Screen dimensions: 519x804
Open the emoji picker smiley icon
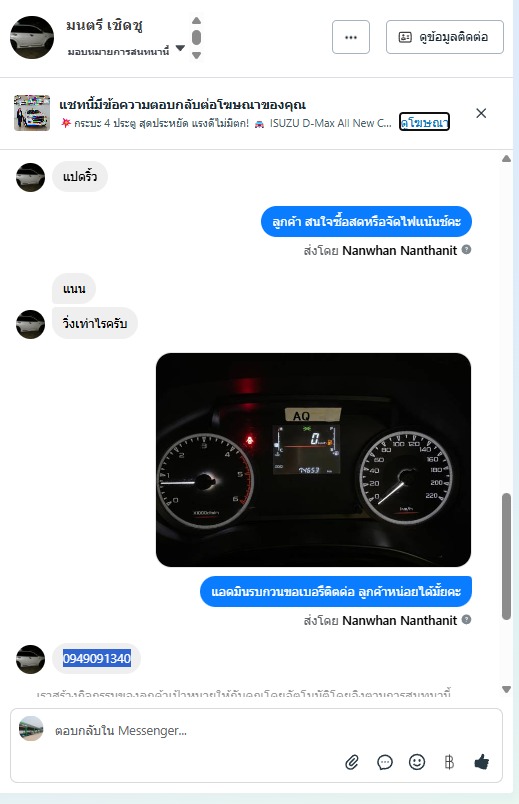pyautogui.click(x=417, y=762)
